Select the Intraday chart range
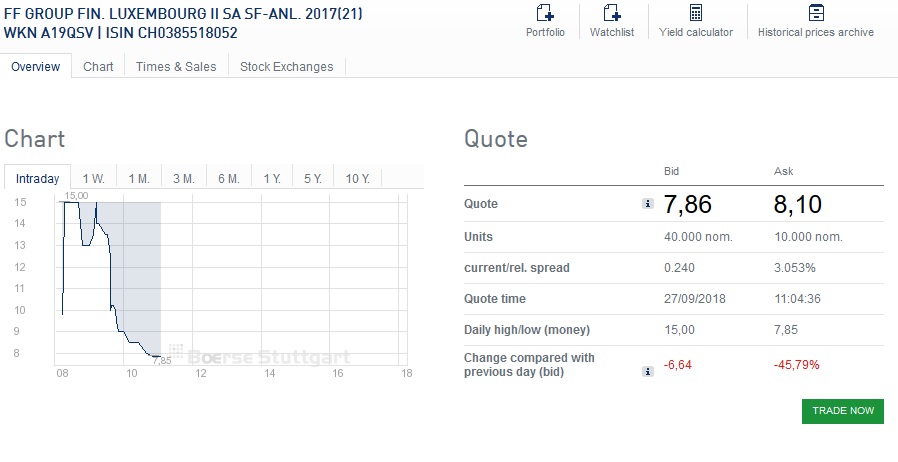898x462 pixels. click(37, 178)
